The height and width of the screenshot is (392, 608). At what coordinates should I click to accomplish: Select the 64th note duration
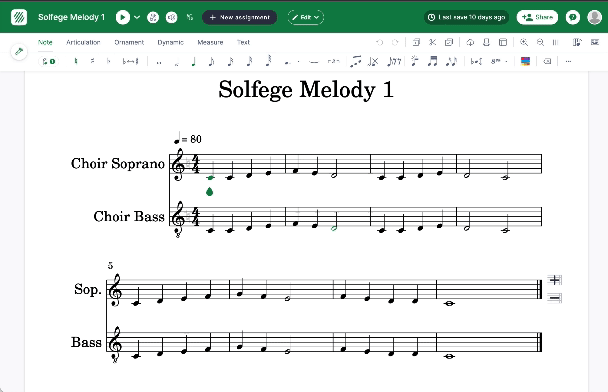coord(268,60)
